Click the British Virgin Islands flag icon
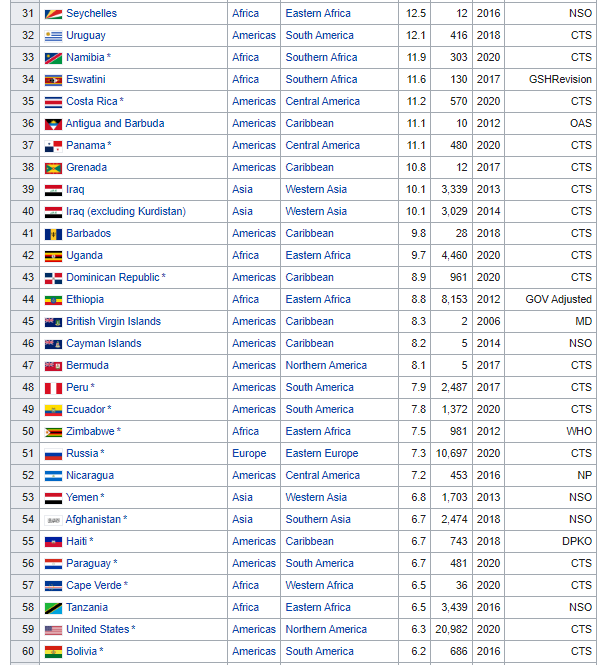Image resolution: width=602 pixels, height=665 pixels. (x=53, y=322)
